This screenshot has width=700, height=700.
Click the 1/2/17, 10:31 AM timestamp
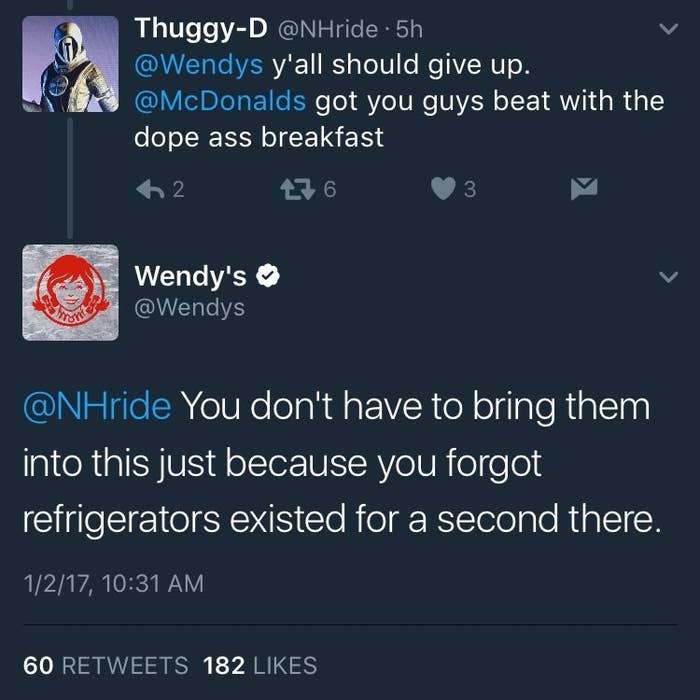click(x=113, y=583)
